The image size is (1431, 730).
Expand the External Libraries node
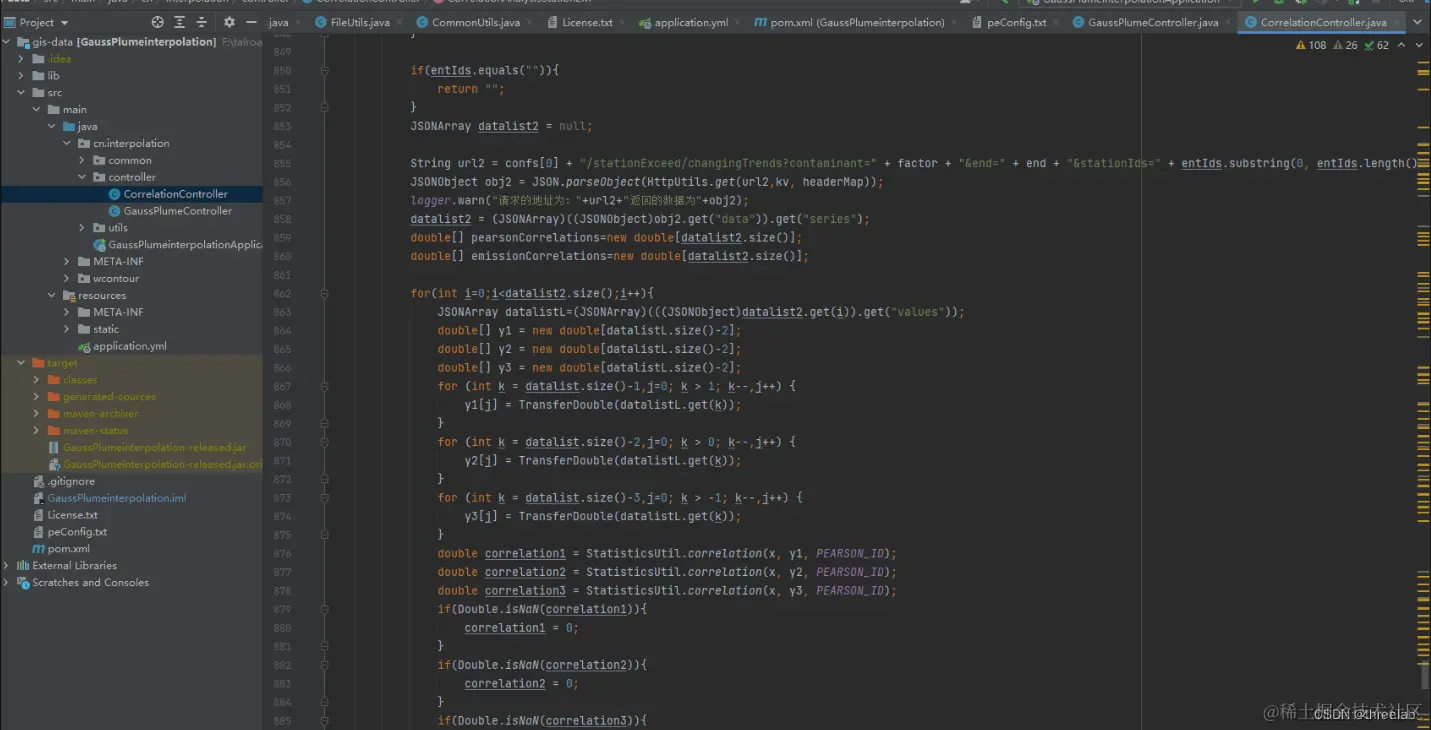8,565
